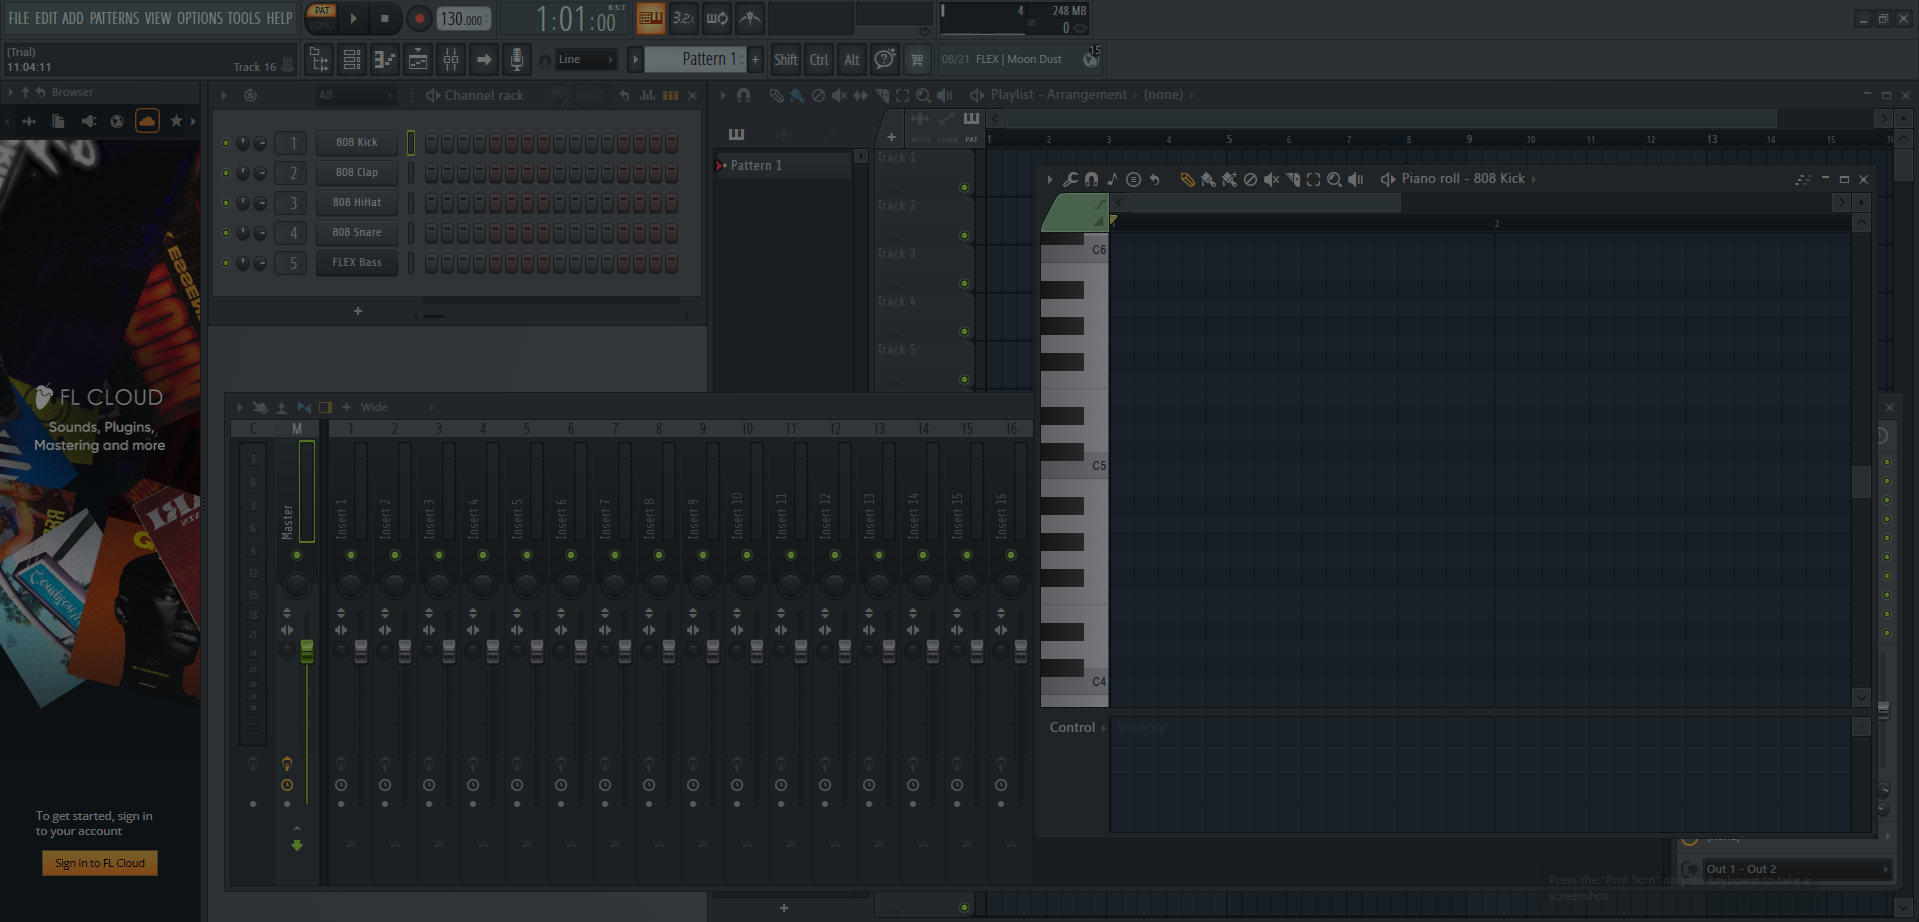Mute Insert 1 mixer track LED
Image resolution: width=1919 pixels, height=922 pixels.
351,555
